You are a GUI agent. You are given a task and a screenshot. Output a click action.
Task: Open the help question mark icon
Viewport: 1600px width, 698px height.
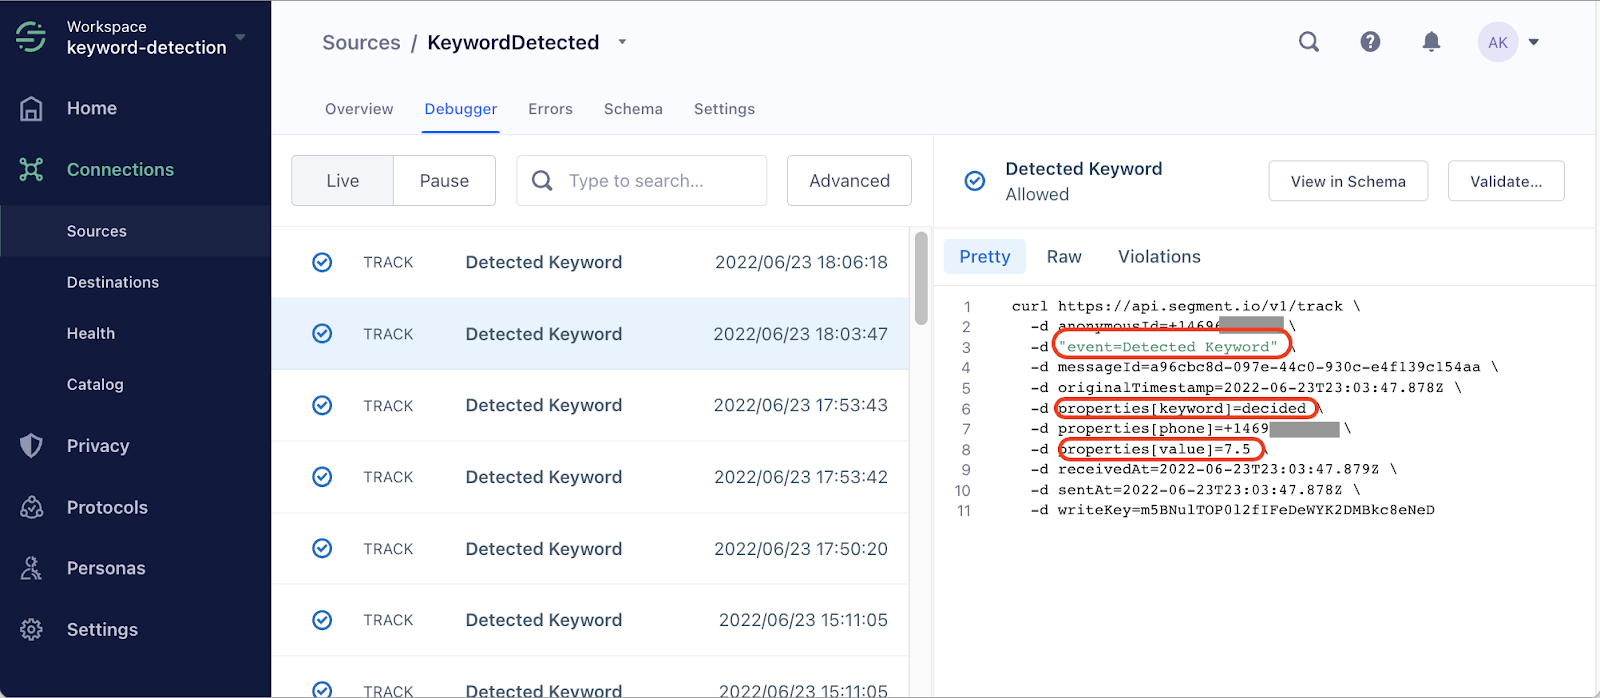[x=1370, y=41]
